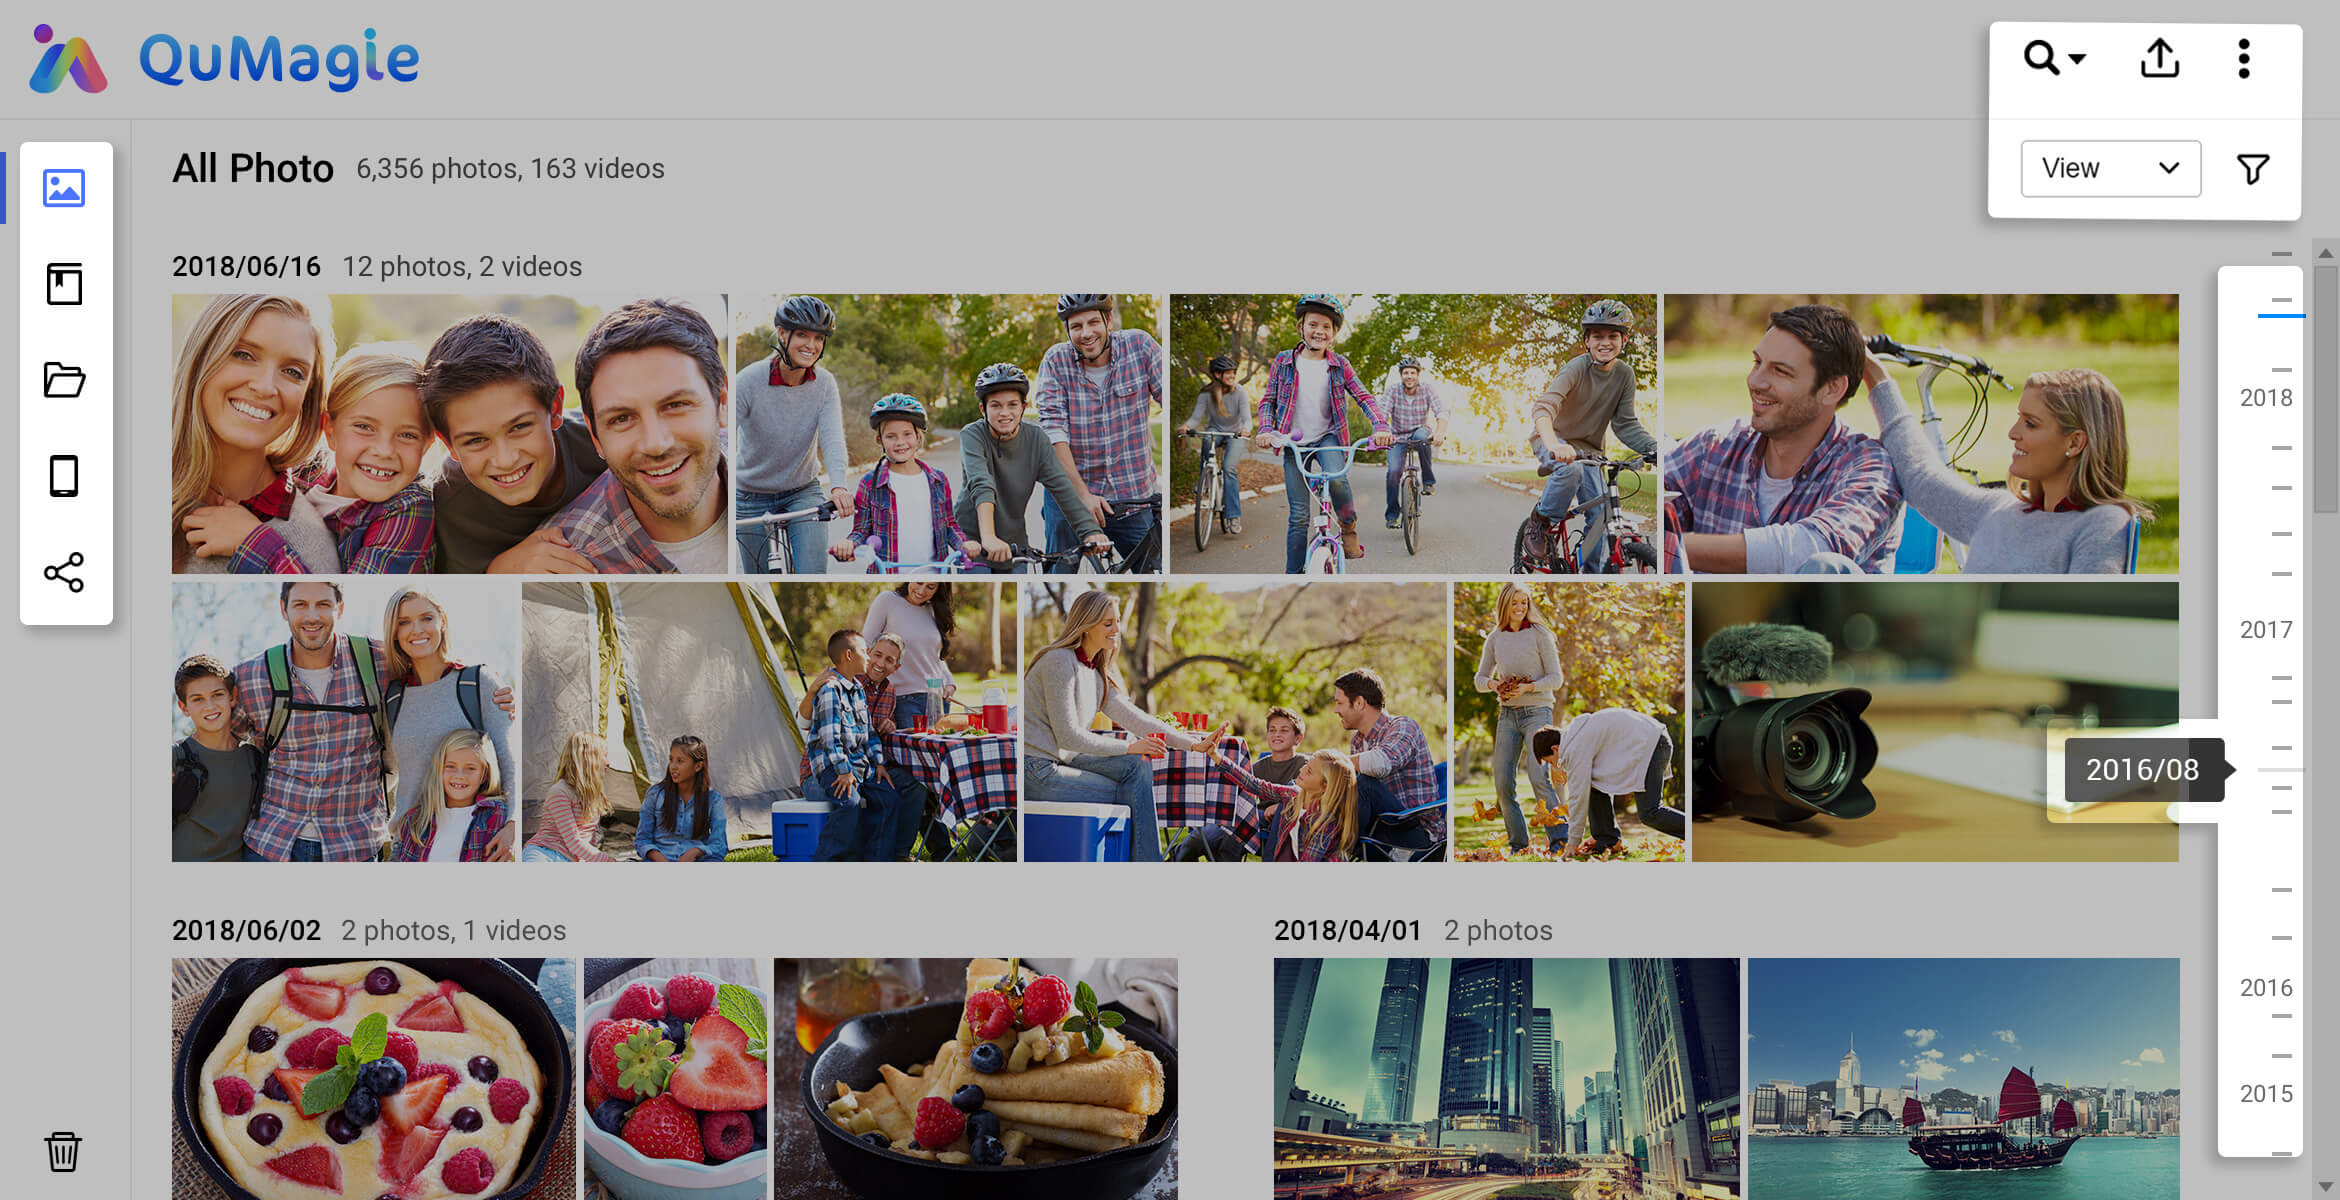The width and height of the screenshot is (2340, 1200).
Task: Expand the View dropdown
Action: (x=2110, y=168)
